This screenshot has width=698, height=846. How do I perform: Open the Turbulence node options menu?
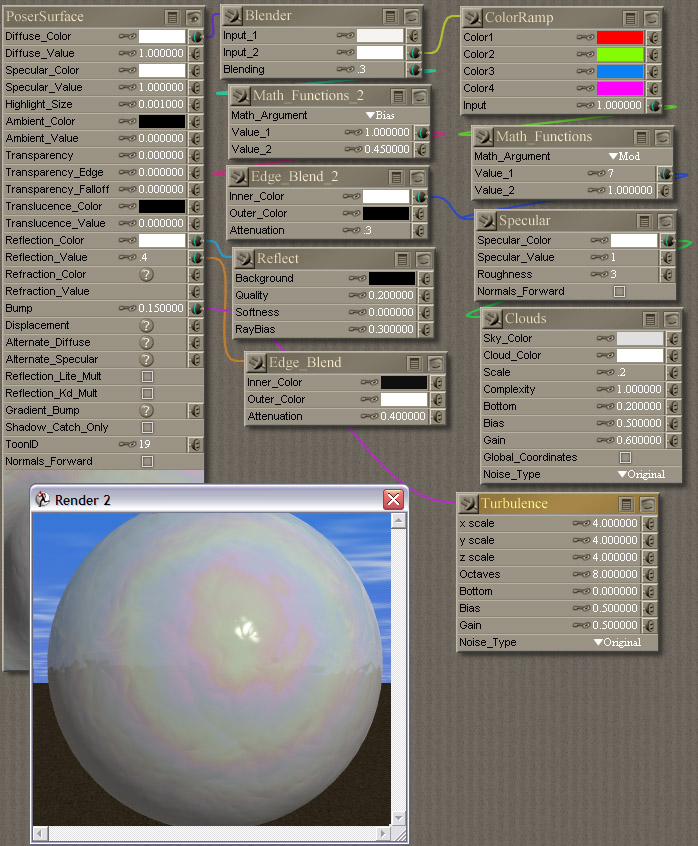626,504
